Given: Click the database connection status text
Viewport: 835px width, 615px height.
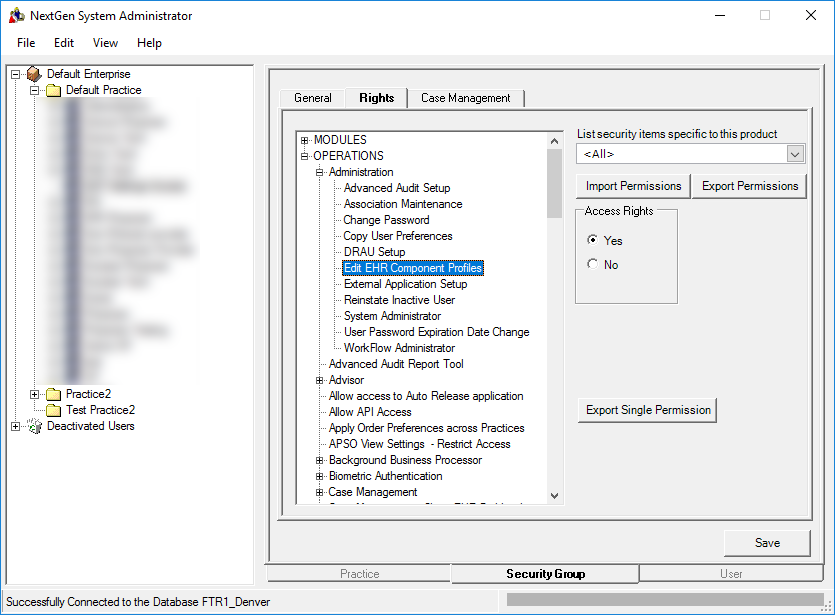Looking at the screenshot, I should point(138,602).
